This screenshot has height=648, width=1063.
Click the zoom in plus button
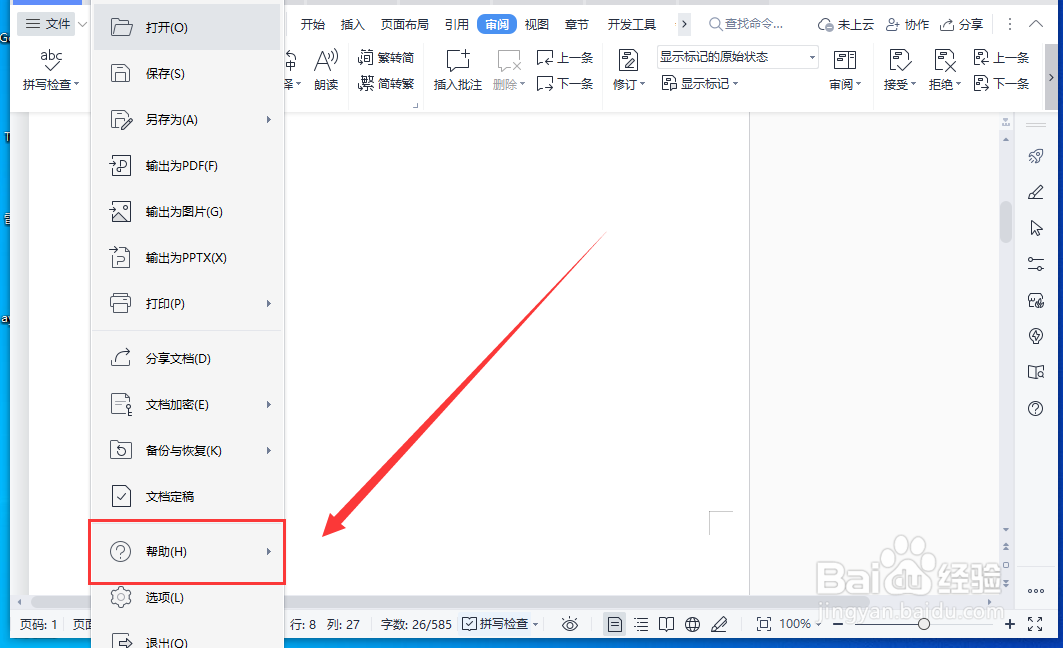pos(1009,624)
